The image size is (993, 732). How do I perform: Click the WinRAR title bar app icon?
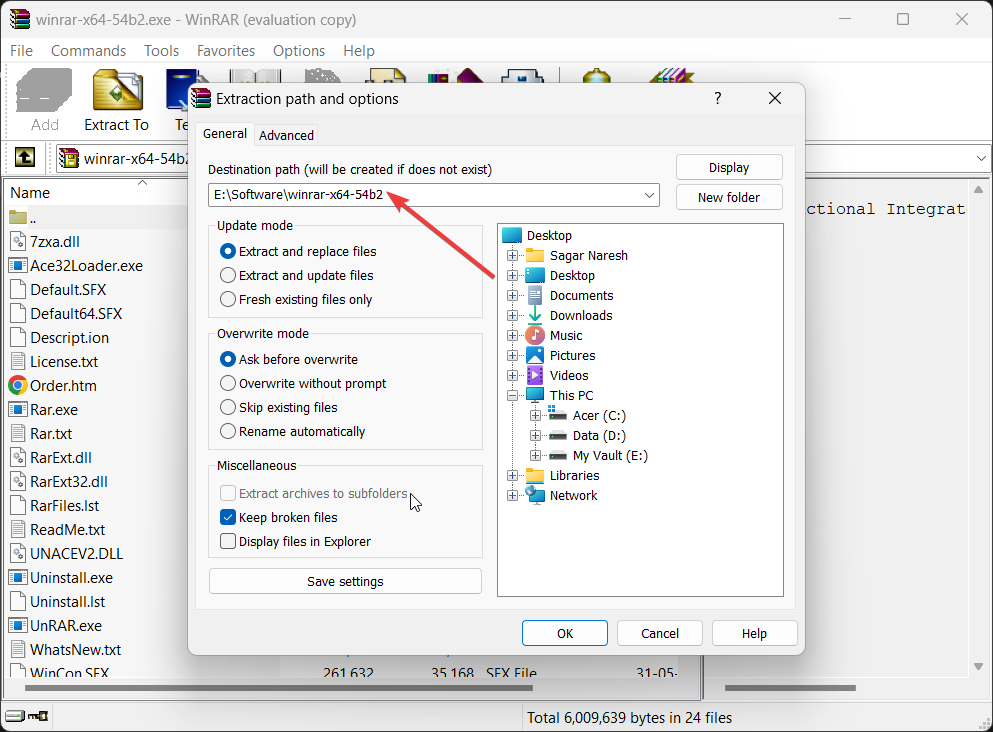pos(20,19)
